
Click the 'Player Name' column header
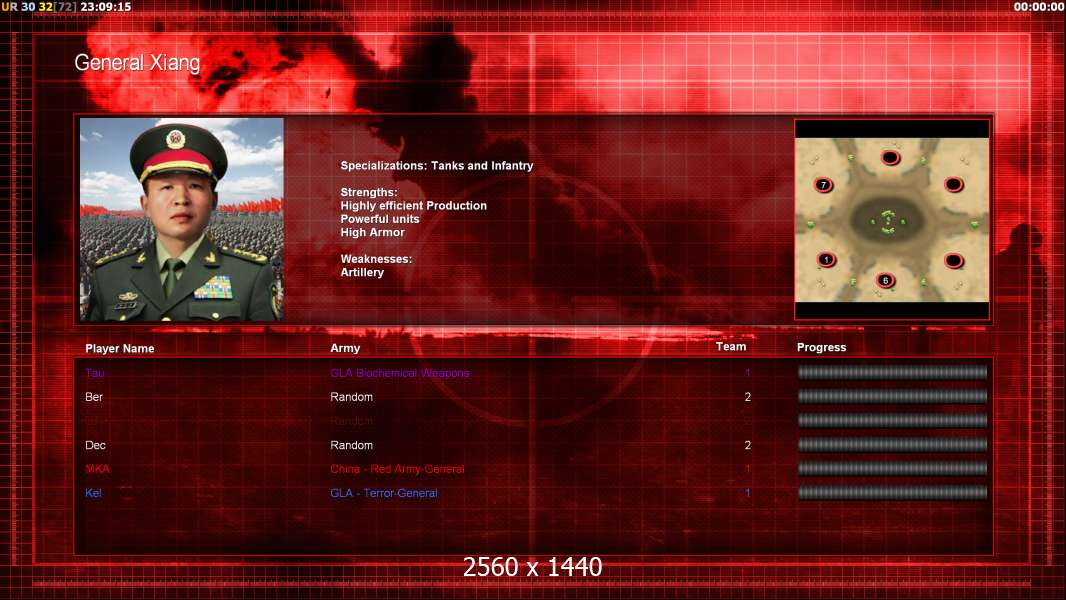120,349
